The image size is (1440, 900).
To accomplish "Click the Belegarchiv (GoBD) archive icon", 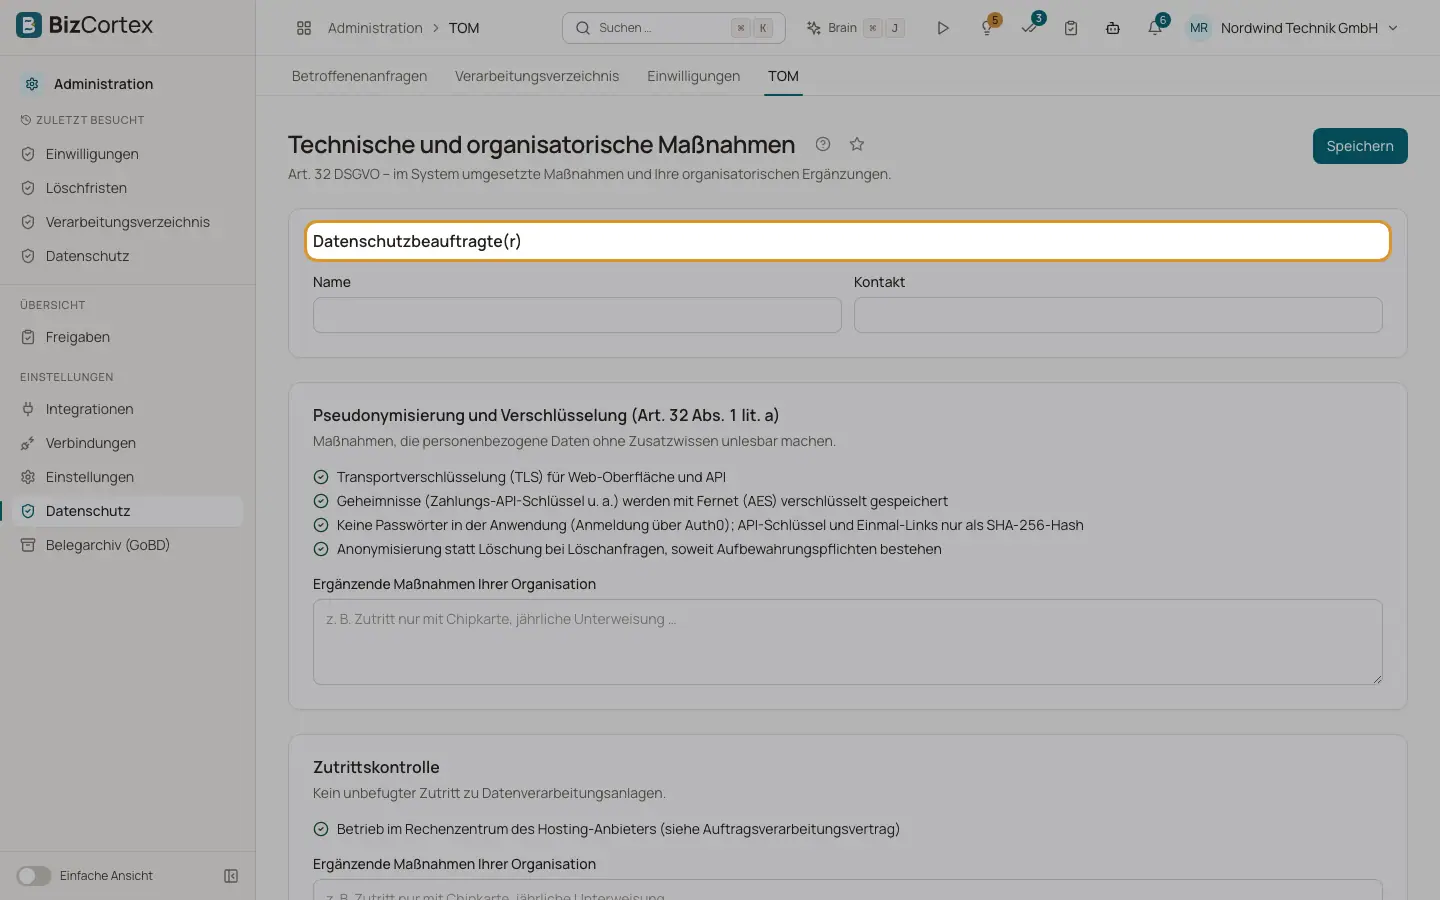I will (x=28, y=545).
